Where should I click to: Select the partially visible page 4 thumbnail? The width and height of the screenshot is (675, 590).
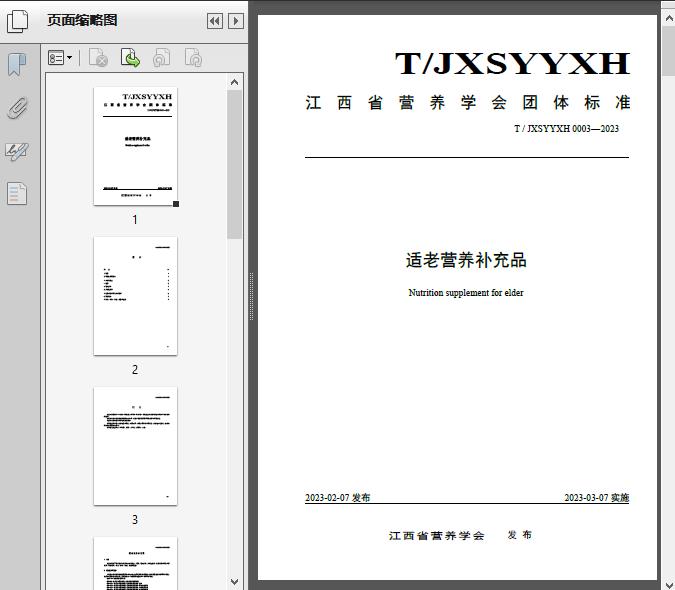[x=135, y=563]
